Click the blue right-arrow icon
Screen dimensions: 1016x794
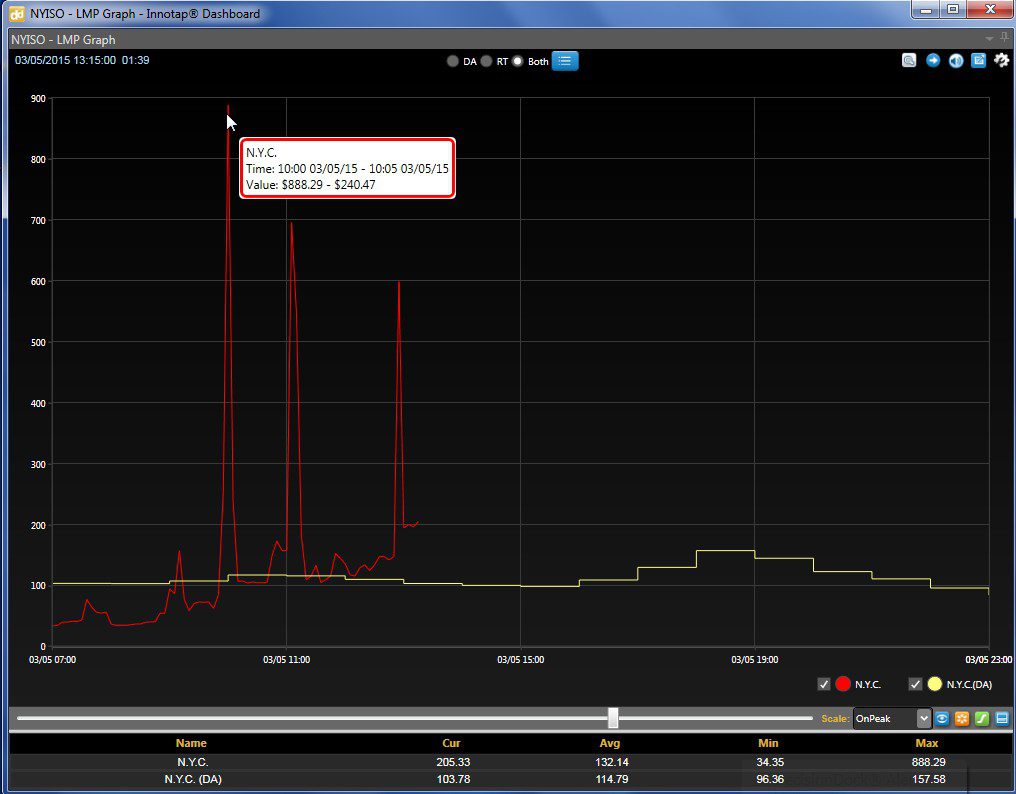[932, 60]
